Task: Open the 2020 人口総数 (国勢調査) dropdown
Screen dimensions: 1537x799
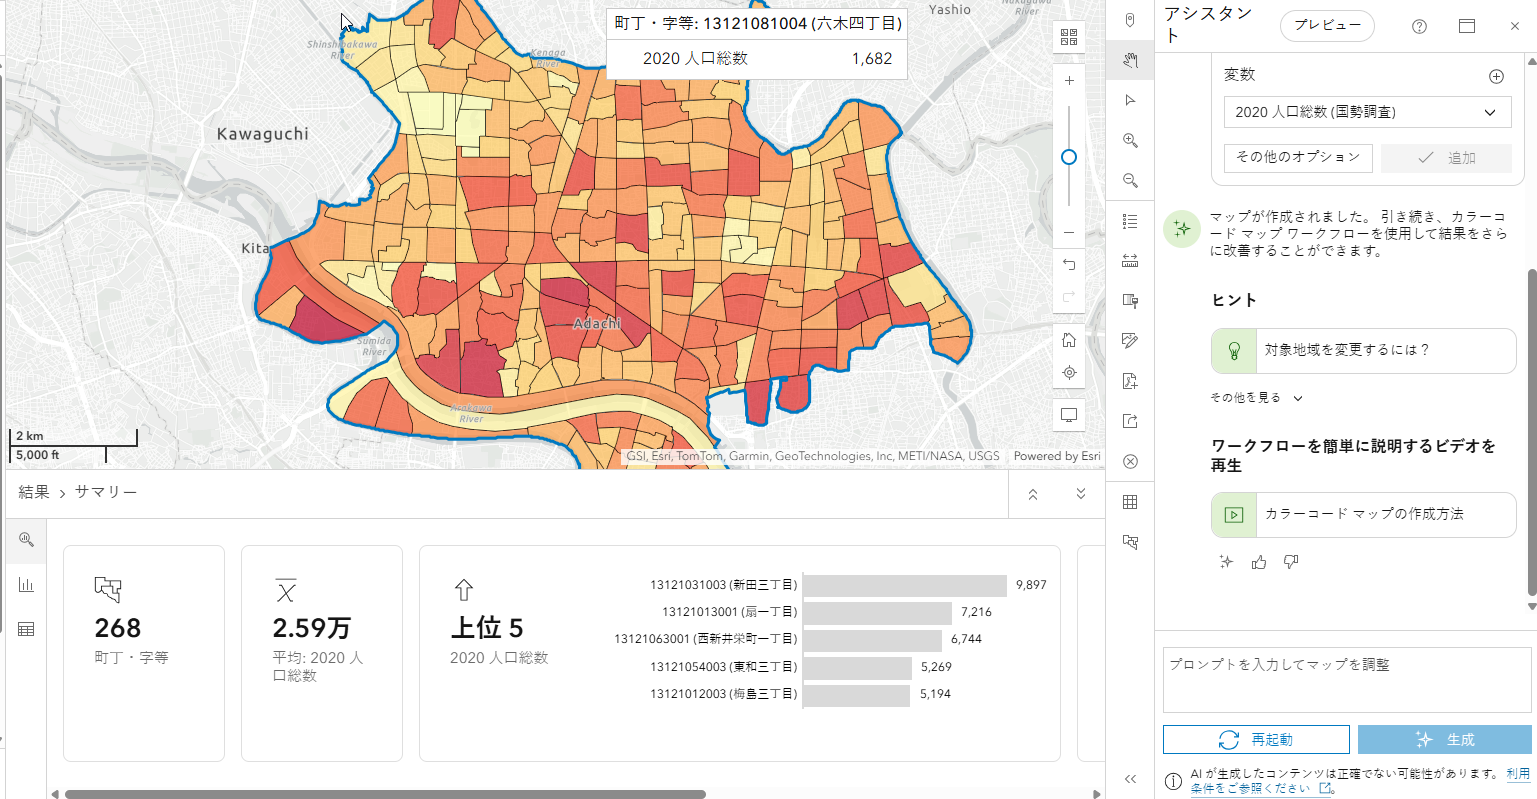Action: (1367, 112)
